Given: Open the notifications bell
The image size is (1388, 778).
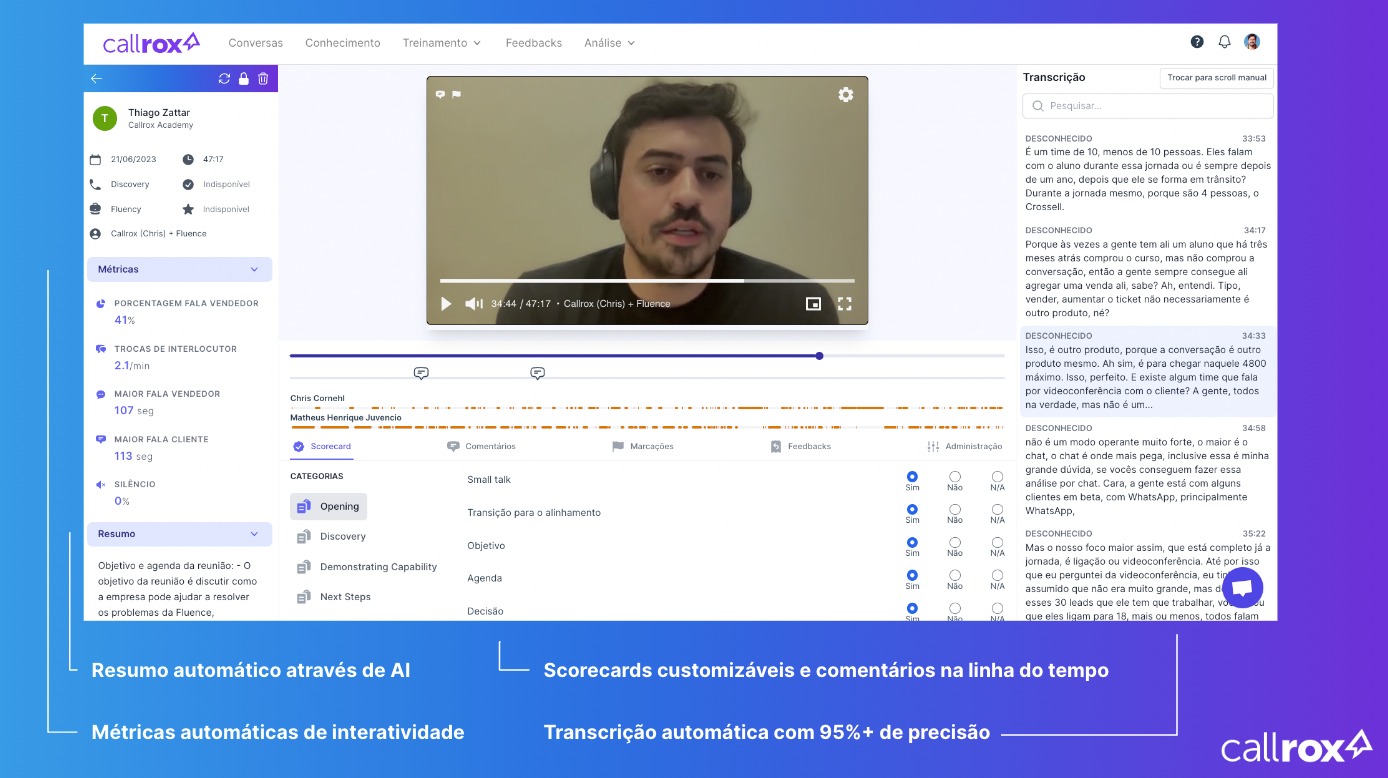Looking at the screenshot, I should click(1224, 42).
